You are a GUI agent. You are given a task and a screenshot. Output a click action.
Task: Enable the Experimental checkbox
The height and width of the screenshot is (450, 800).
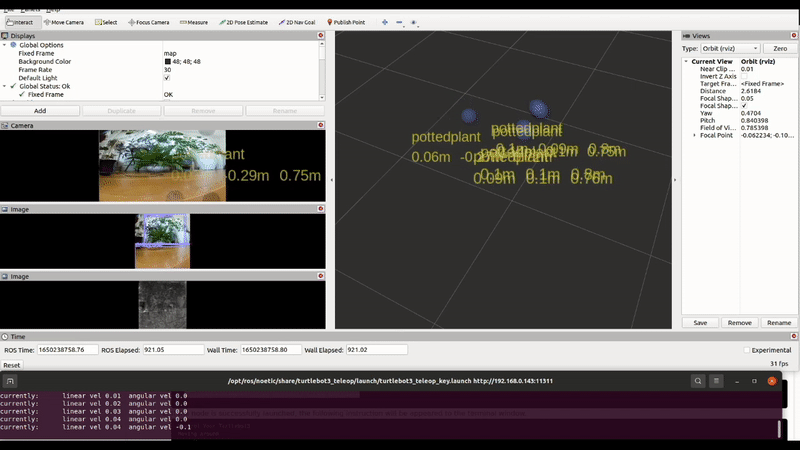tap(747, 350)
